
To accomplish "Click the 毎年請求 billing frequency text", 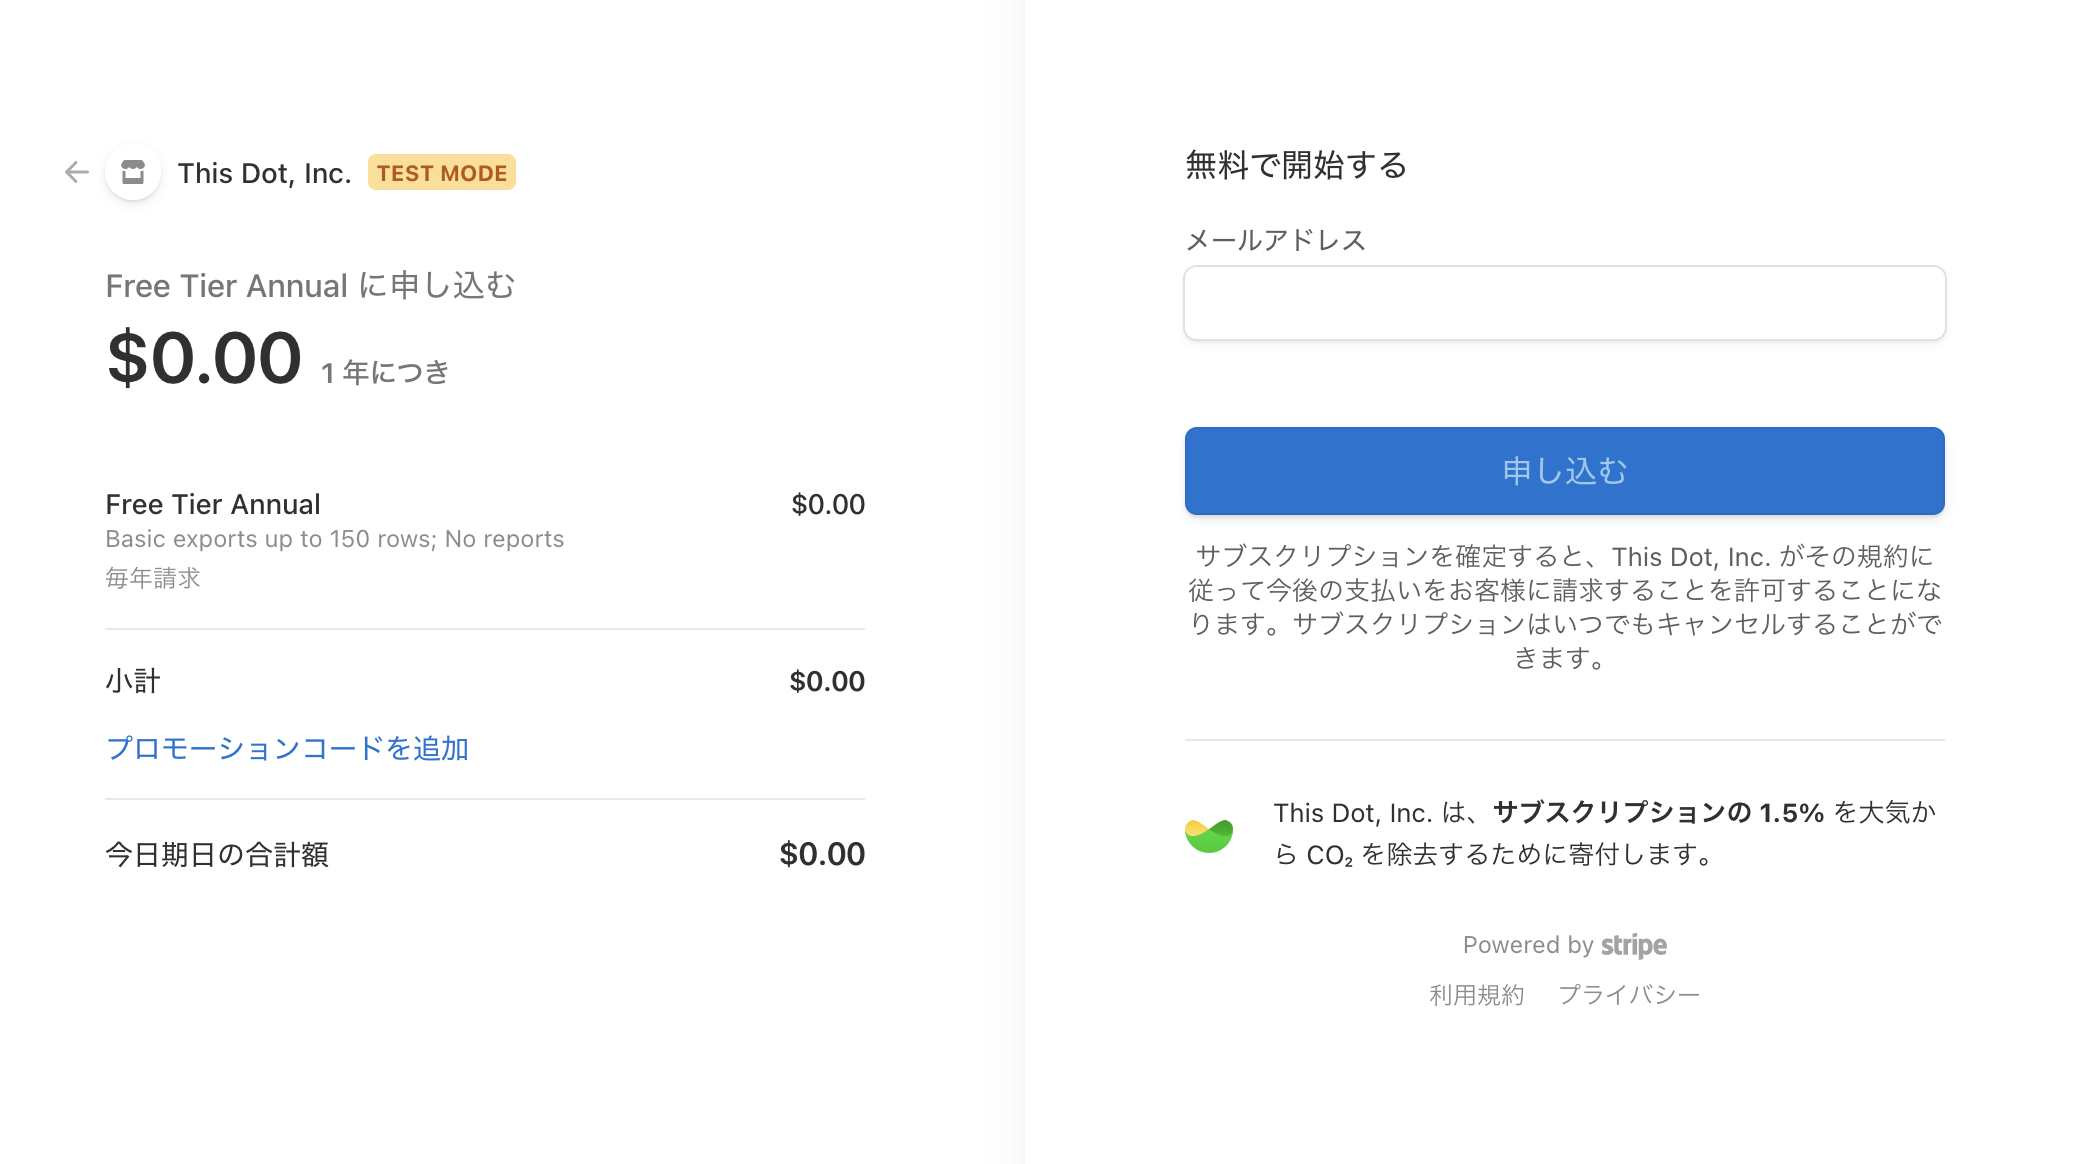I will coord(153,578).
